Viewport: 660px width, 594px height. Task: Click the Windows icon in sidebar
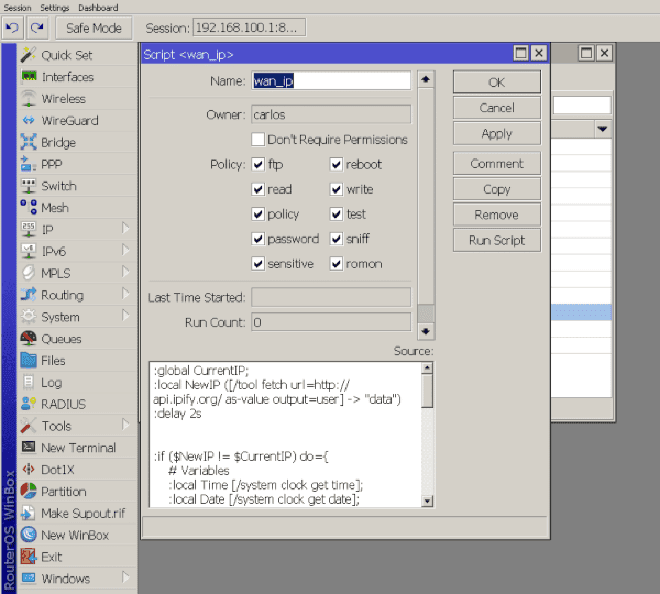[29, 578]
